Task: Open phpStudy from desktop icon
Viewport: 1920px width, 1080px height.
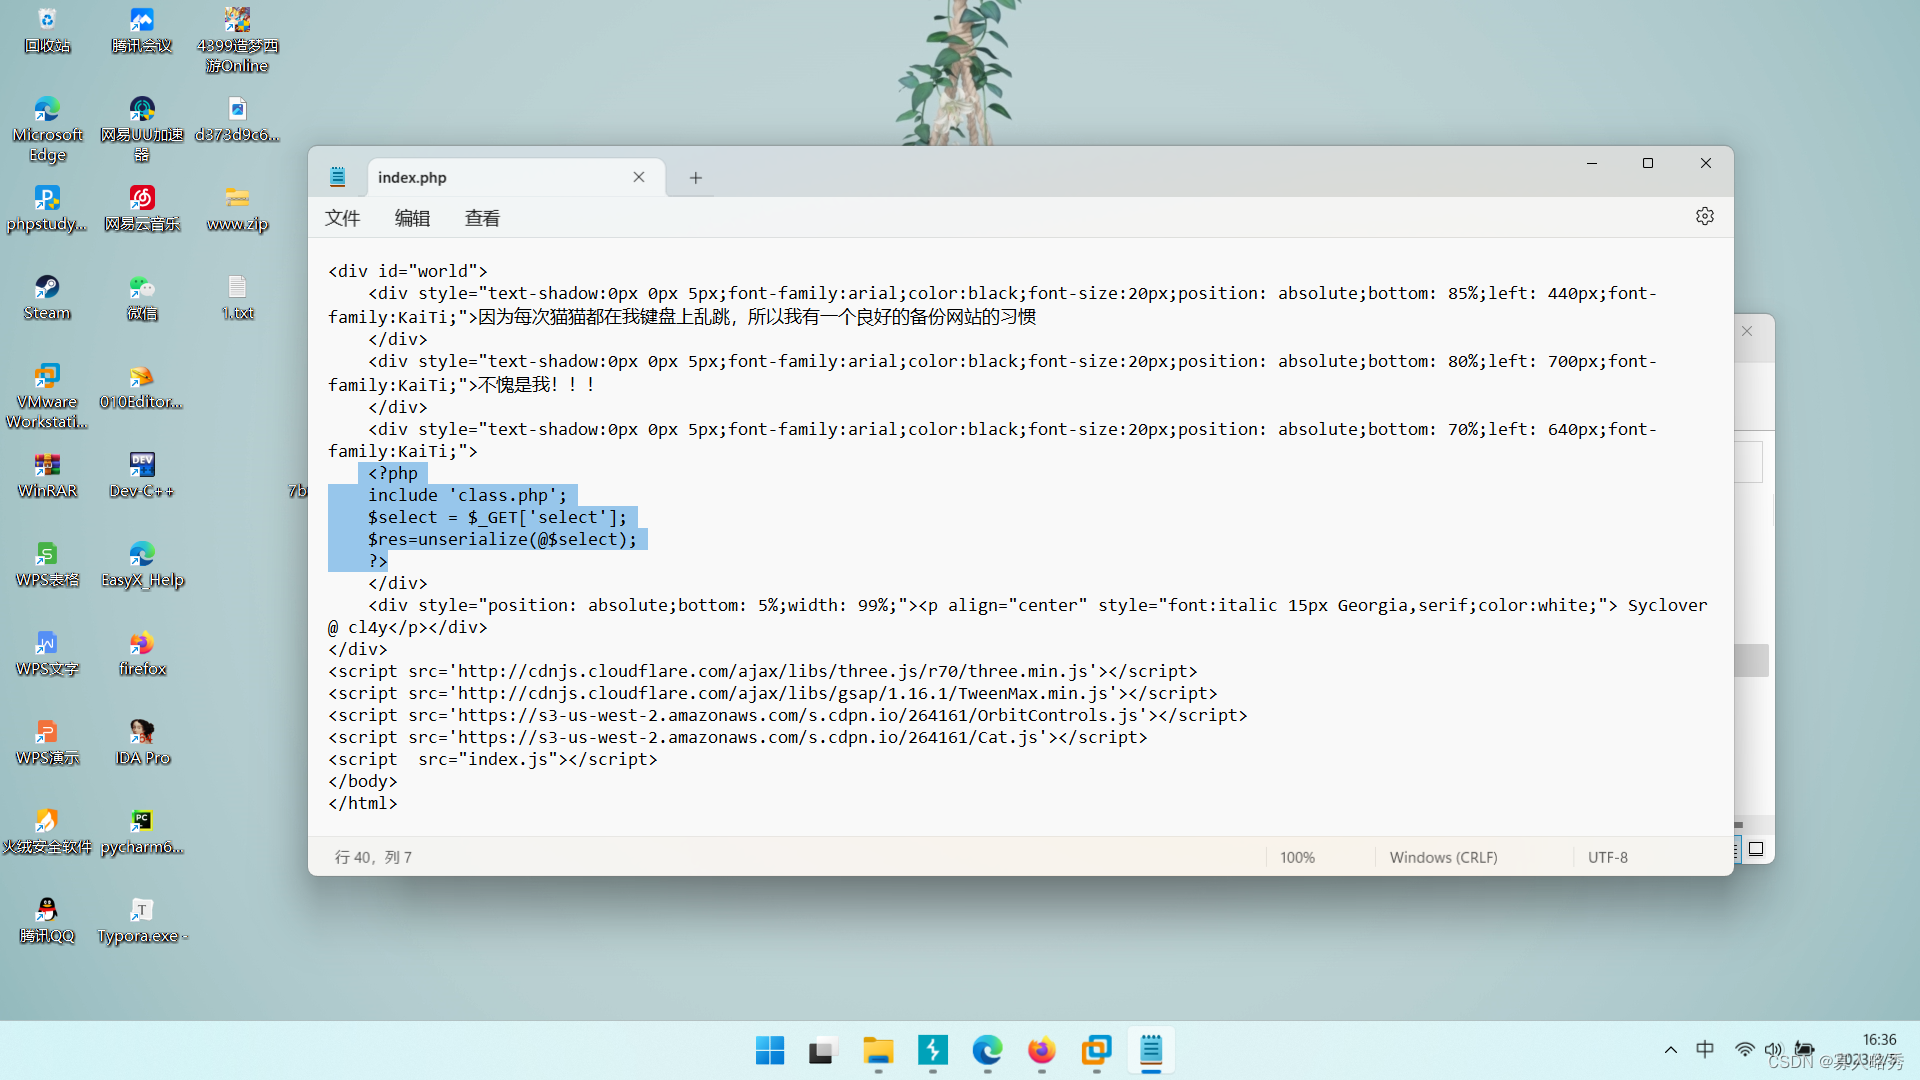Action: [46, 204]
